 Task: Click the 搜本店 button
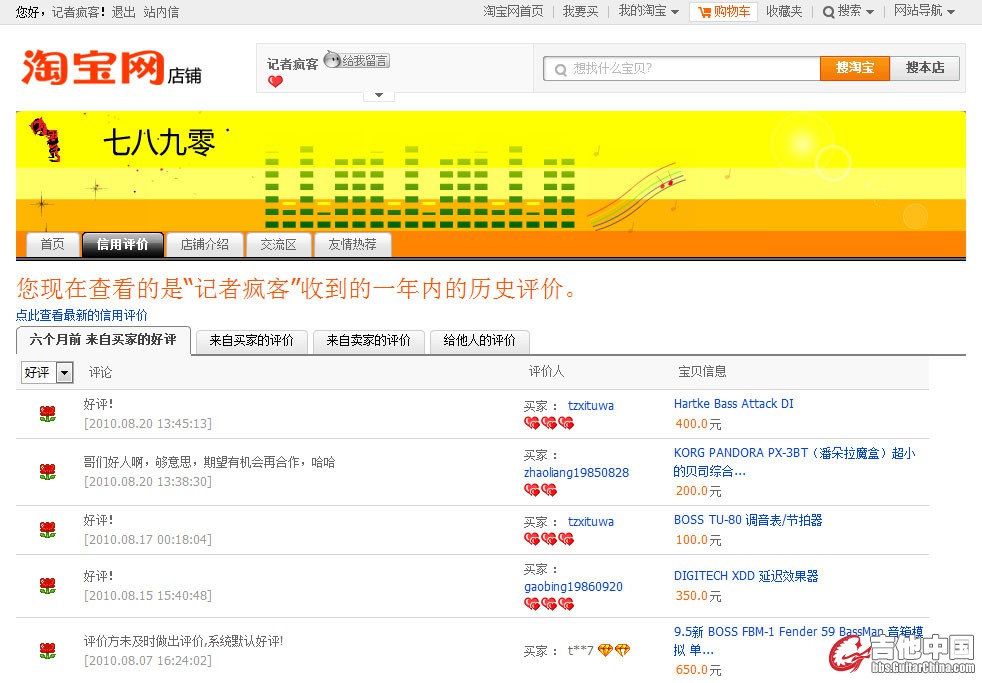pyautogui.click(x=925, y=68)
